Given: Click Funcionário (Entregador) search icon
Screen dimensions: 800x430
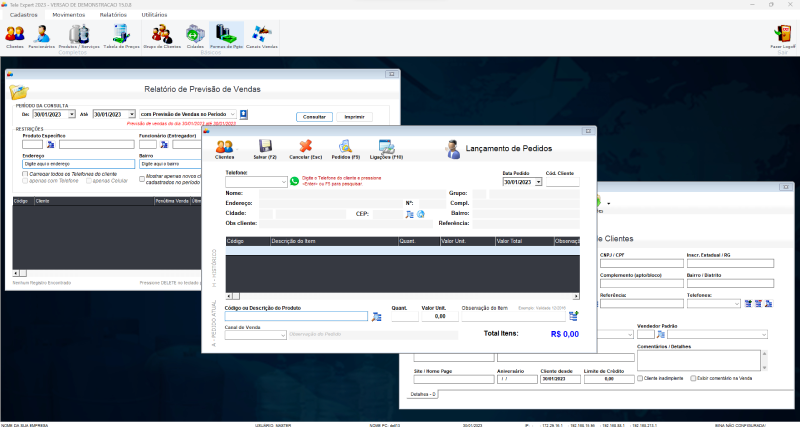Looking at the screenshot, I should [x=164, y=145].
